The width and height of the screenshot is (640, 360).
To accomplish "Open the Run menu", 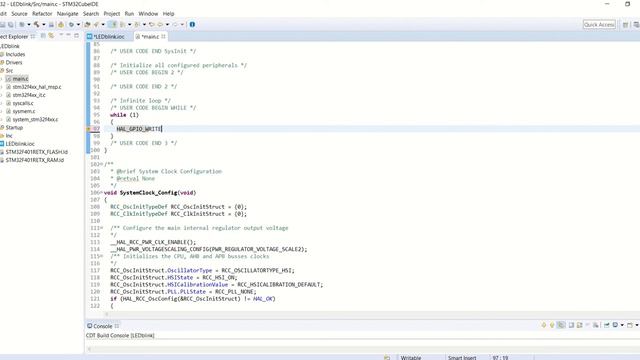I will [129, 13].
